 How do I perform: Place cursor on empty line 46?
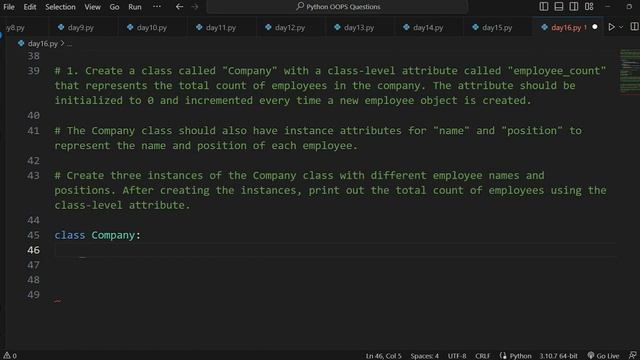click(335, 250)
